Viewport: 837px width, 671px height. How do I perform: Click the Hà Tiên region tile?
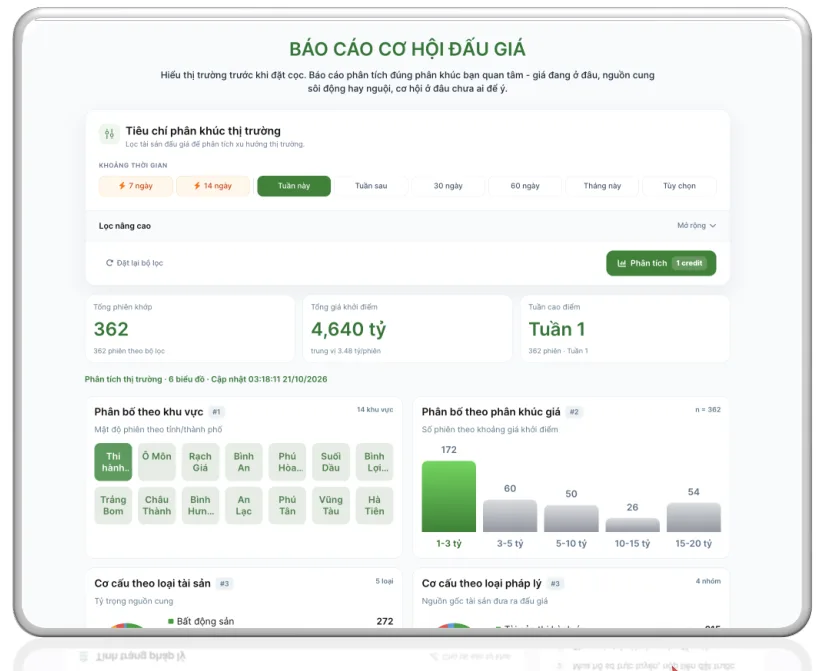click(x=374, y=505)
